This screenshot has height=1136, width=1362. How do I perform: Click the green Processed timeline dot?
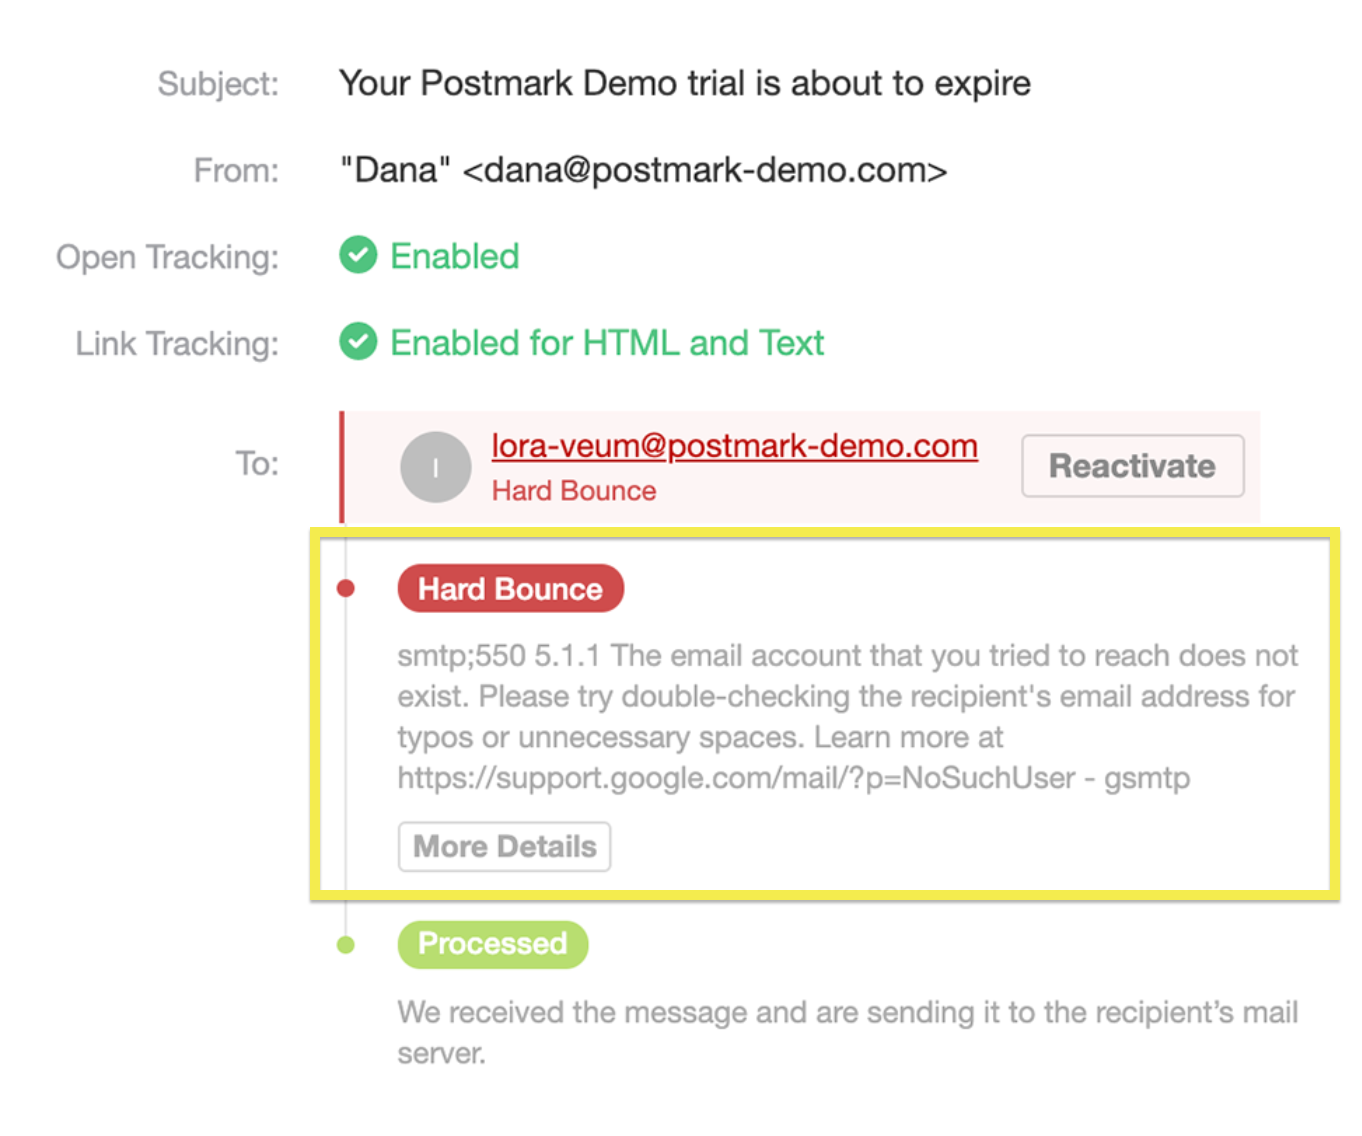click(346, 944)
